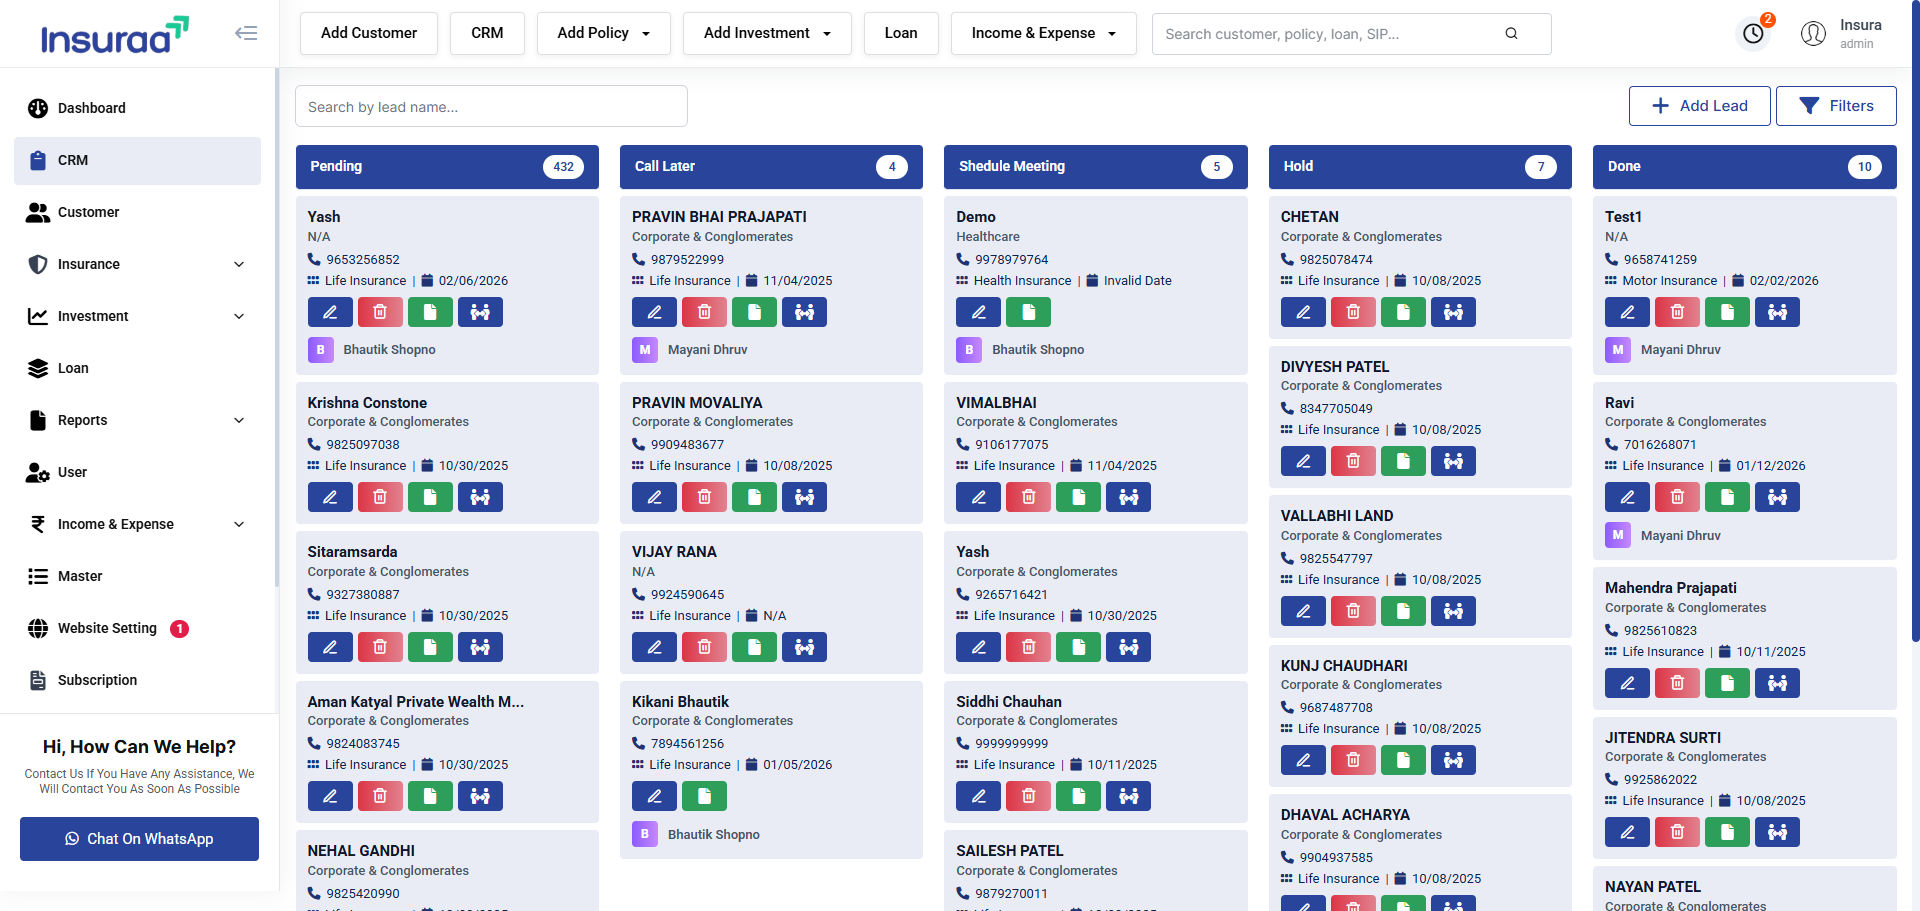The height and width of the screenshot is (911, 1920).
Task: Delete the PRAVIN MOVALIYA lead
Action: click(x=704, y=497)
